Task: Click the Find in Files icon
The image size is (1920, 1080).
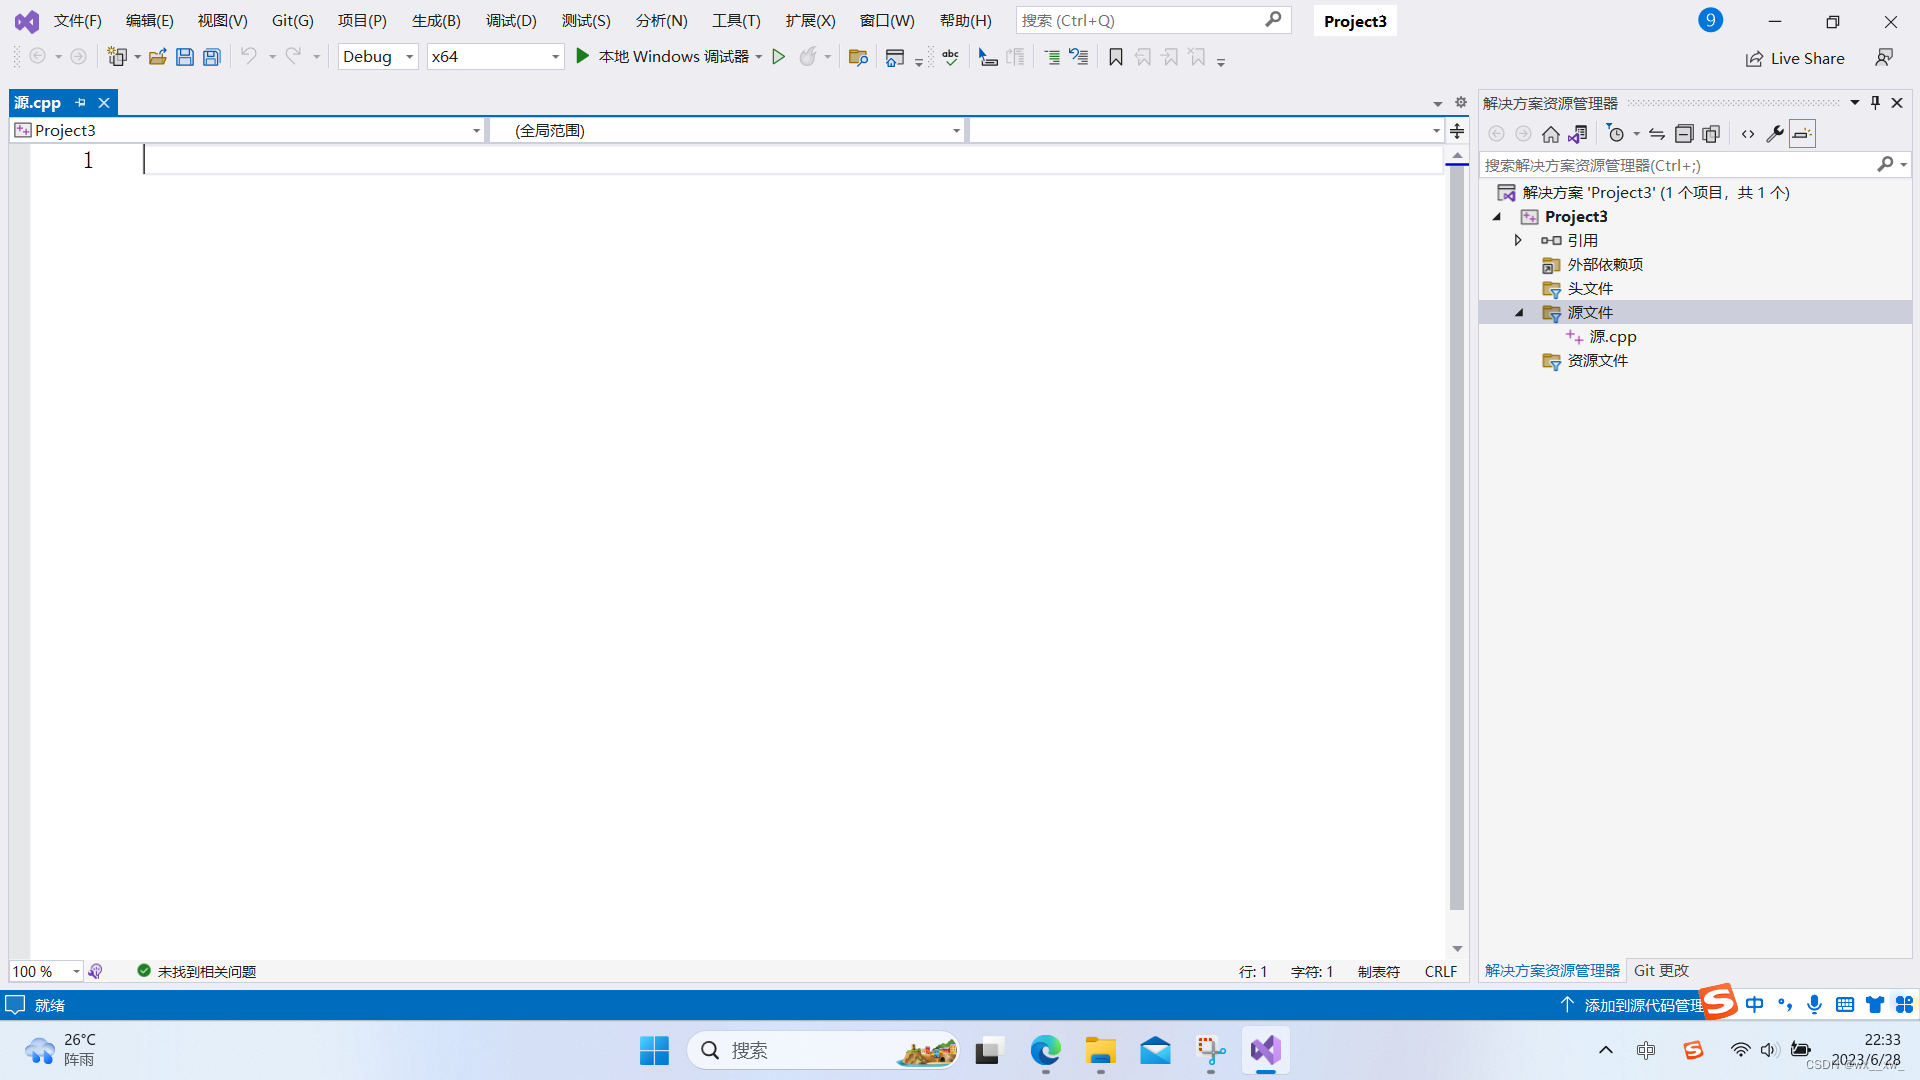Action: (857, 57)
